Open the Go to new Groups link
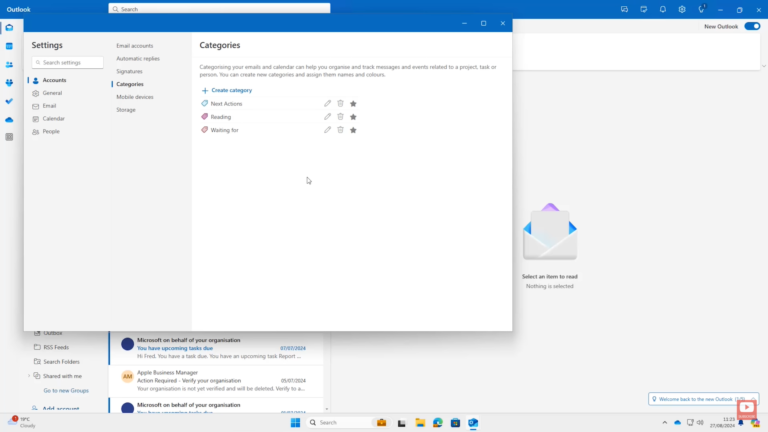The width and height of the screenshot is (768, 432). click(x=66, y=390)
